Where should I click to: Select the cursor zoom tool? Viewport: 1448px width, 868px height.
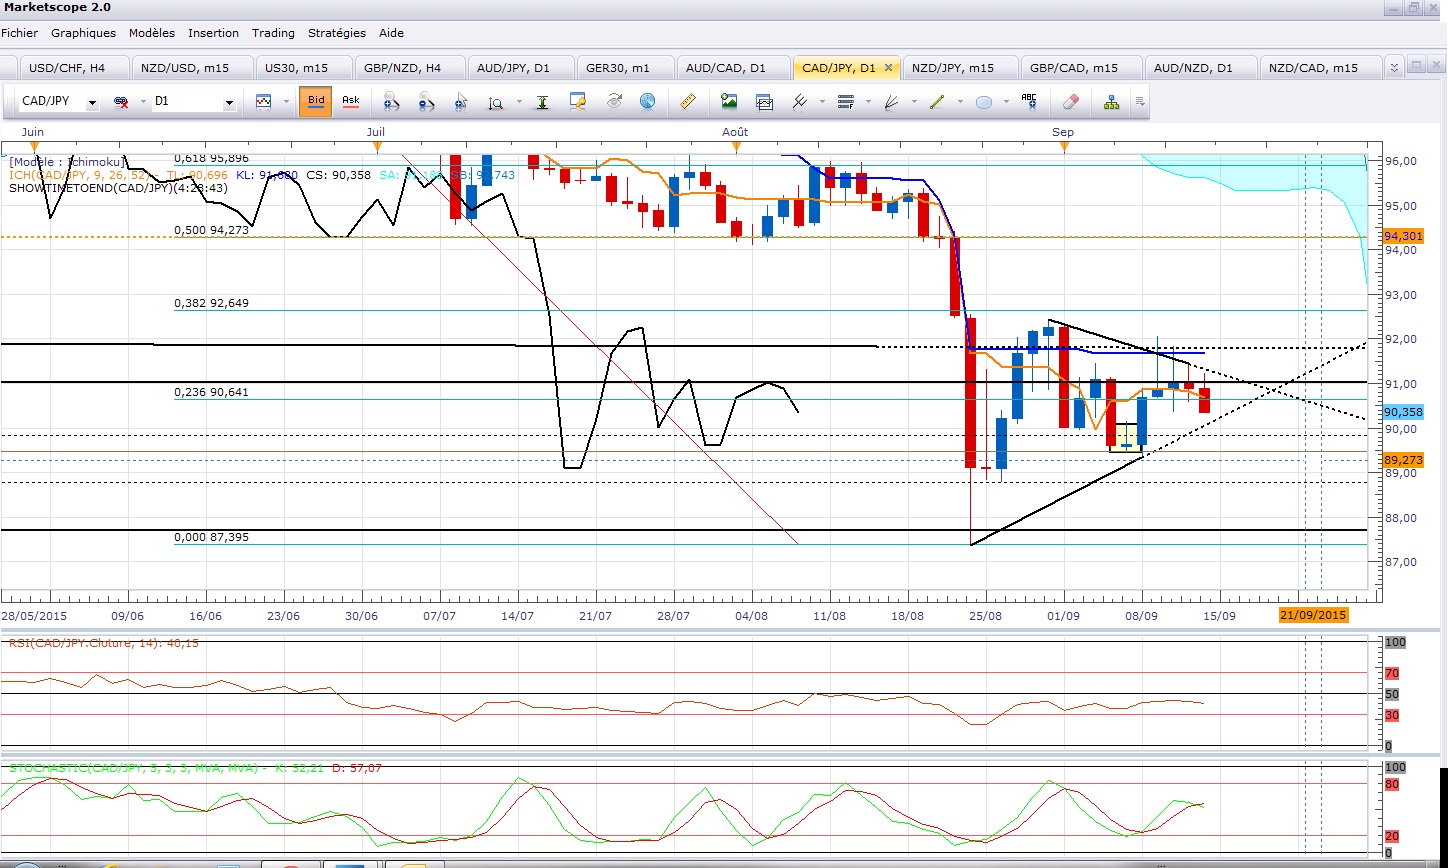[x=461, y=102]
